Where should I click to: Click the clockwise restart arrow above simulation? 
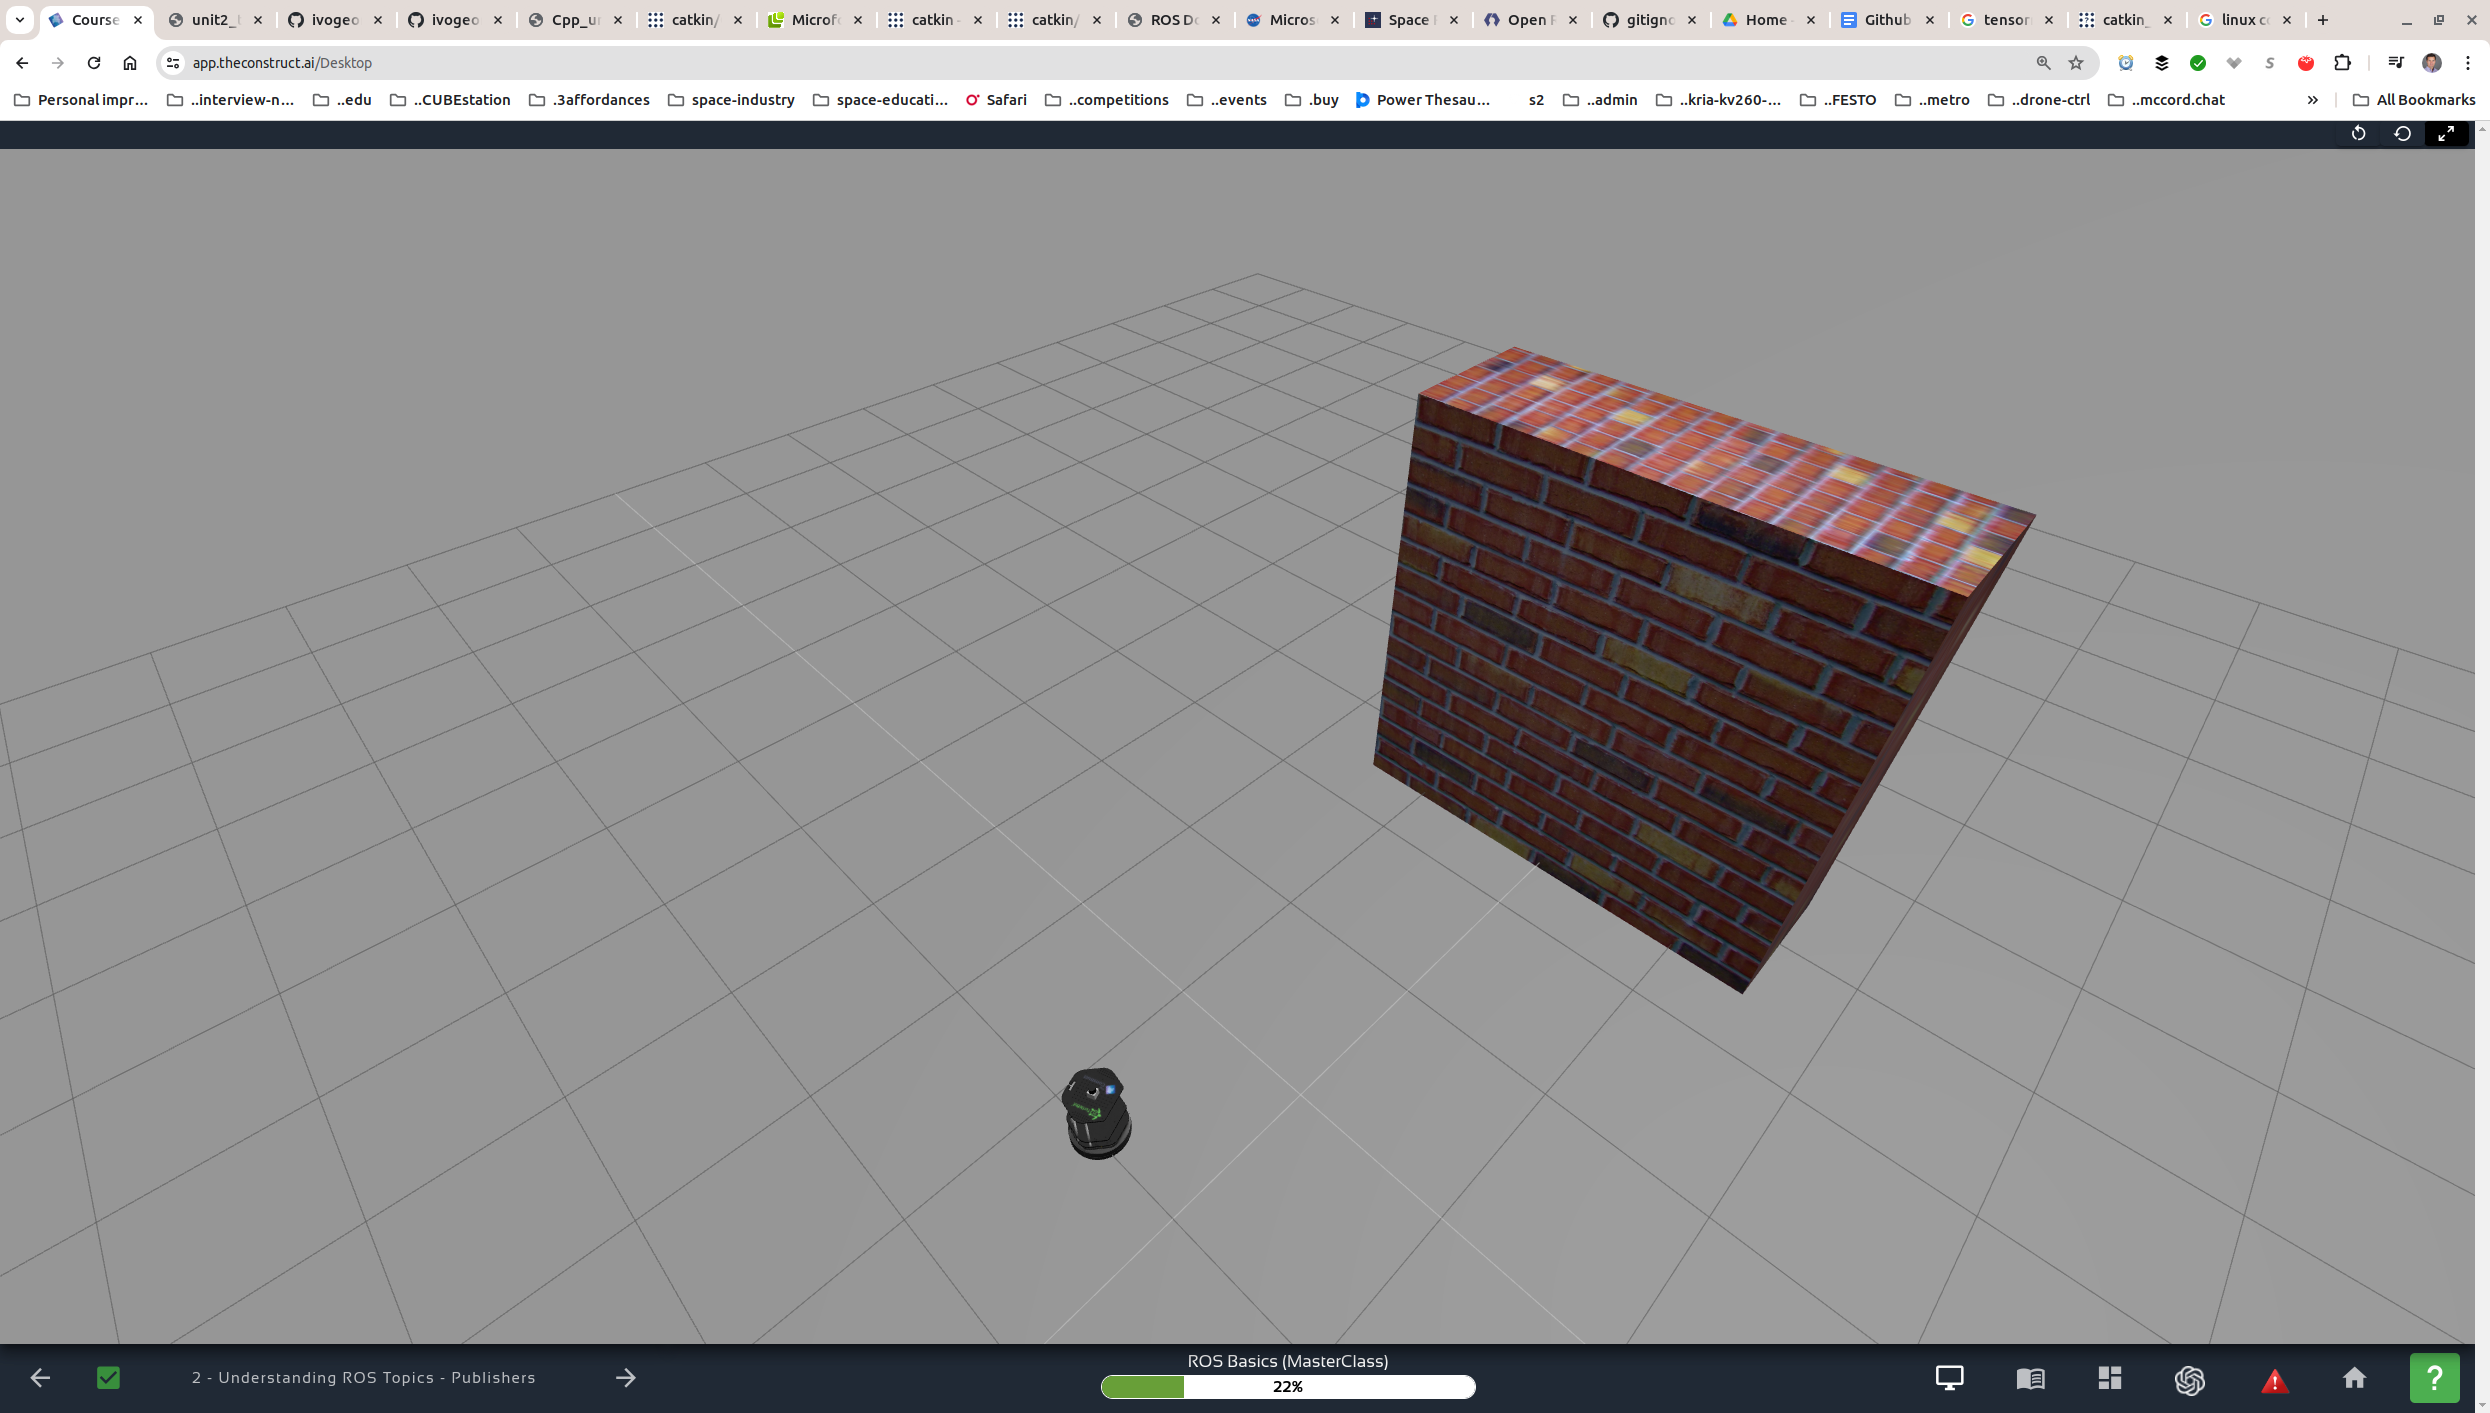coord(2358,133)
